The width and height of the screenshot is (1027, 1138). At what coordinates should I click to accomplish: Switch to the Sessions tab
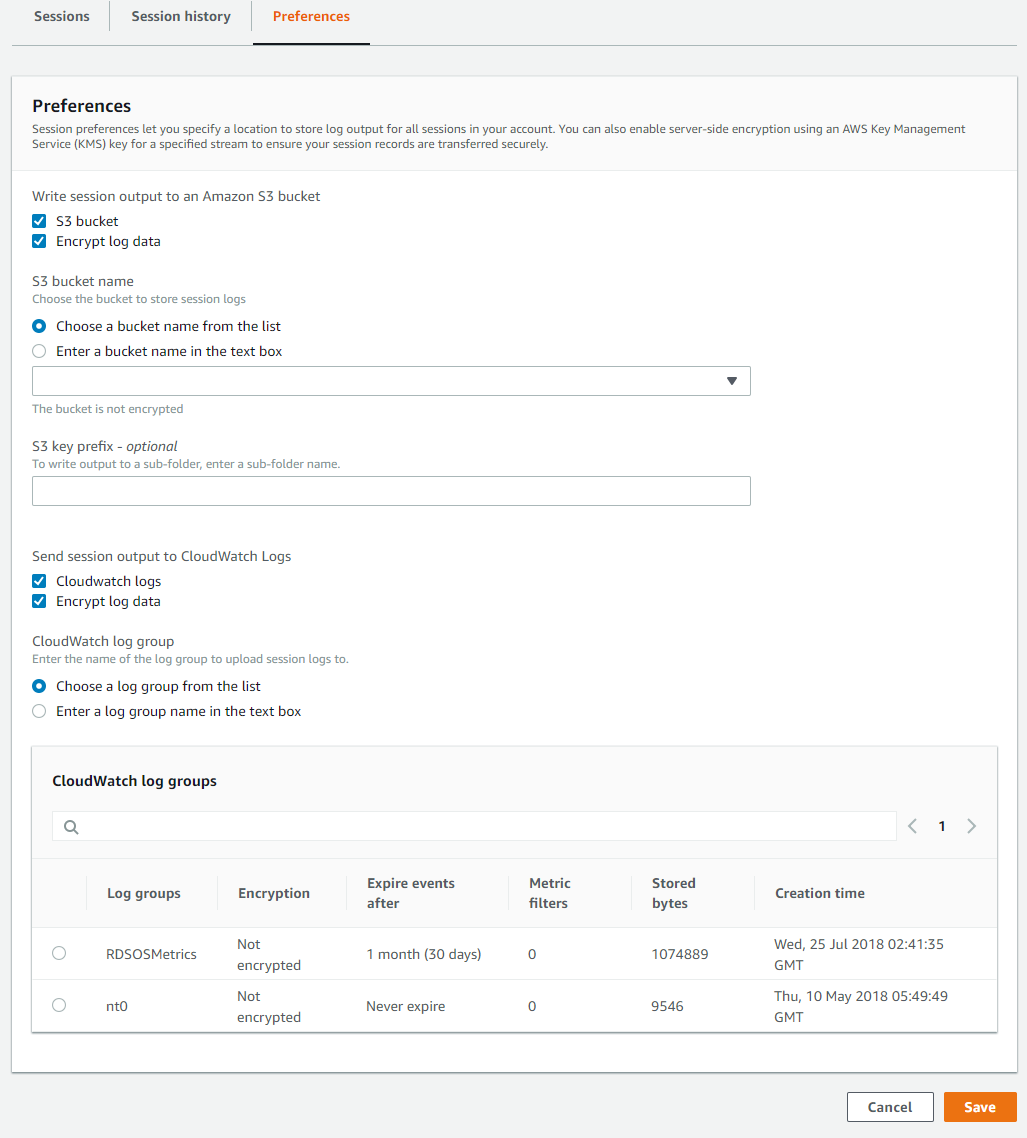62,16
